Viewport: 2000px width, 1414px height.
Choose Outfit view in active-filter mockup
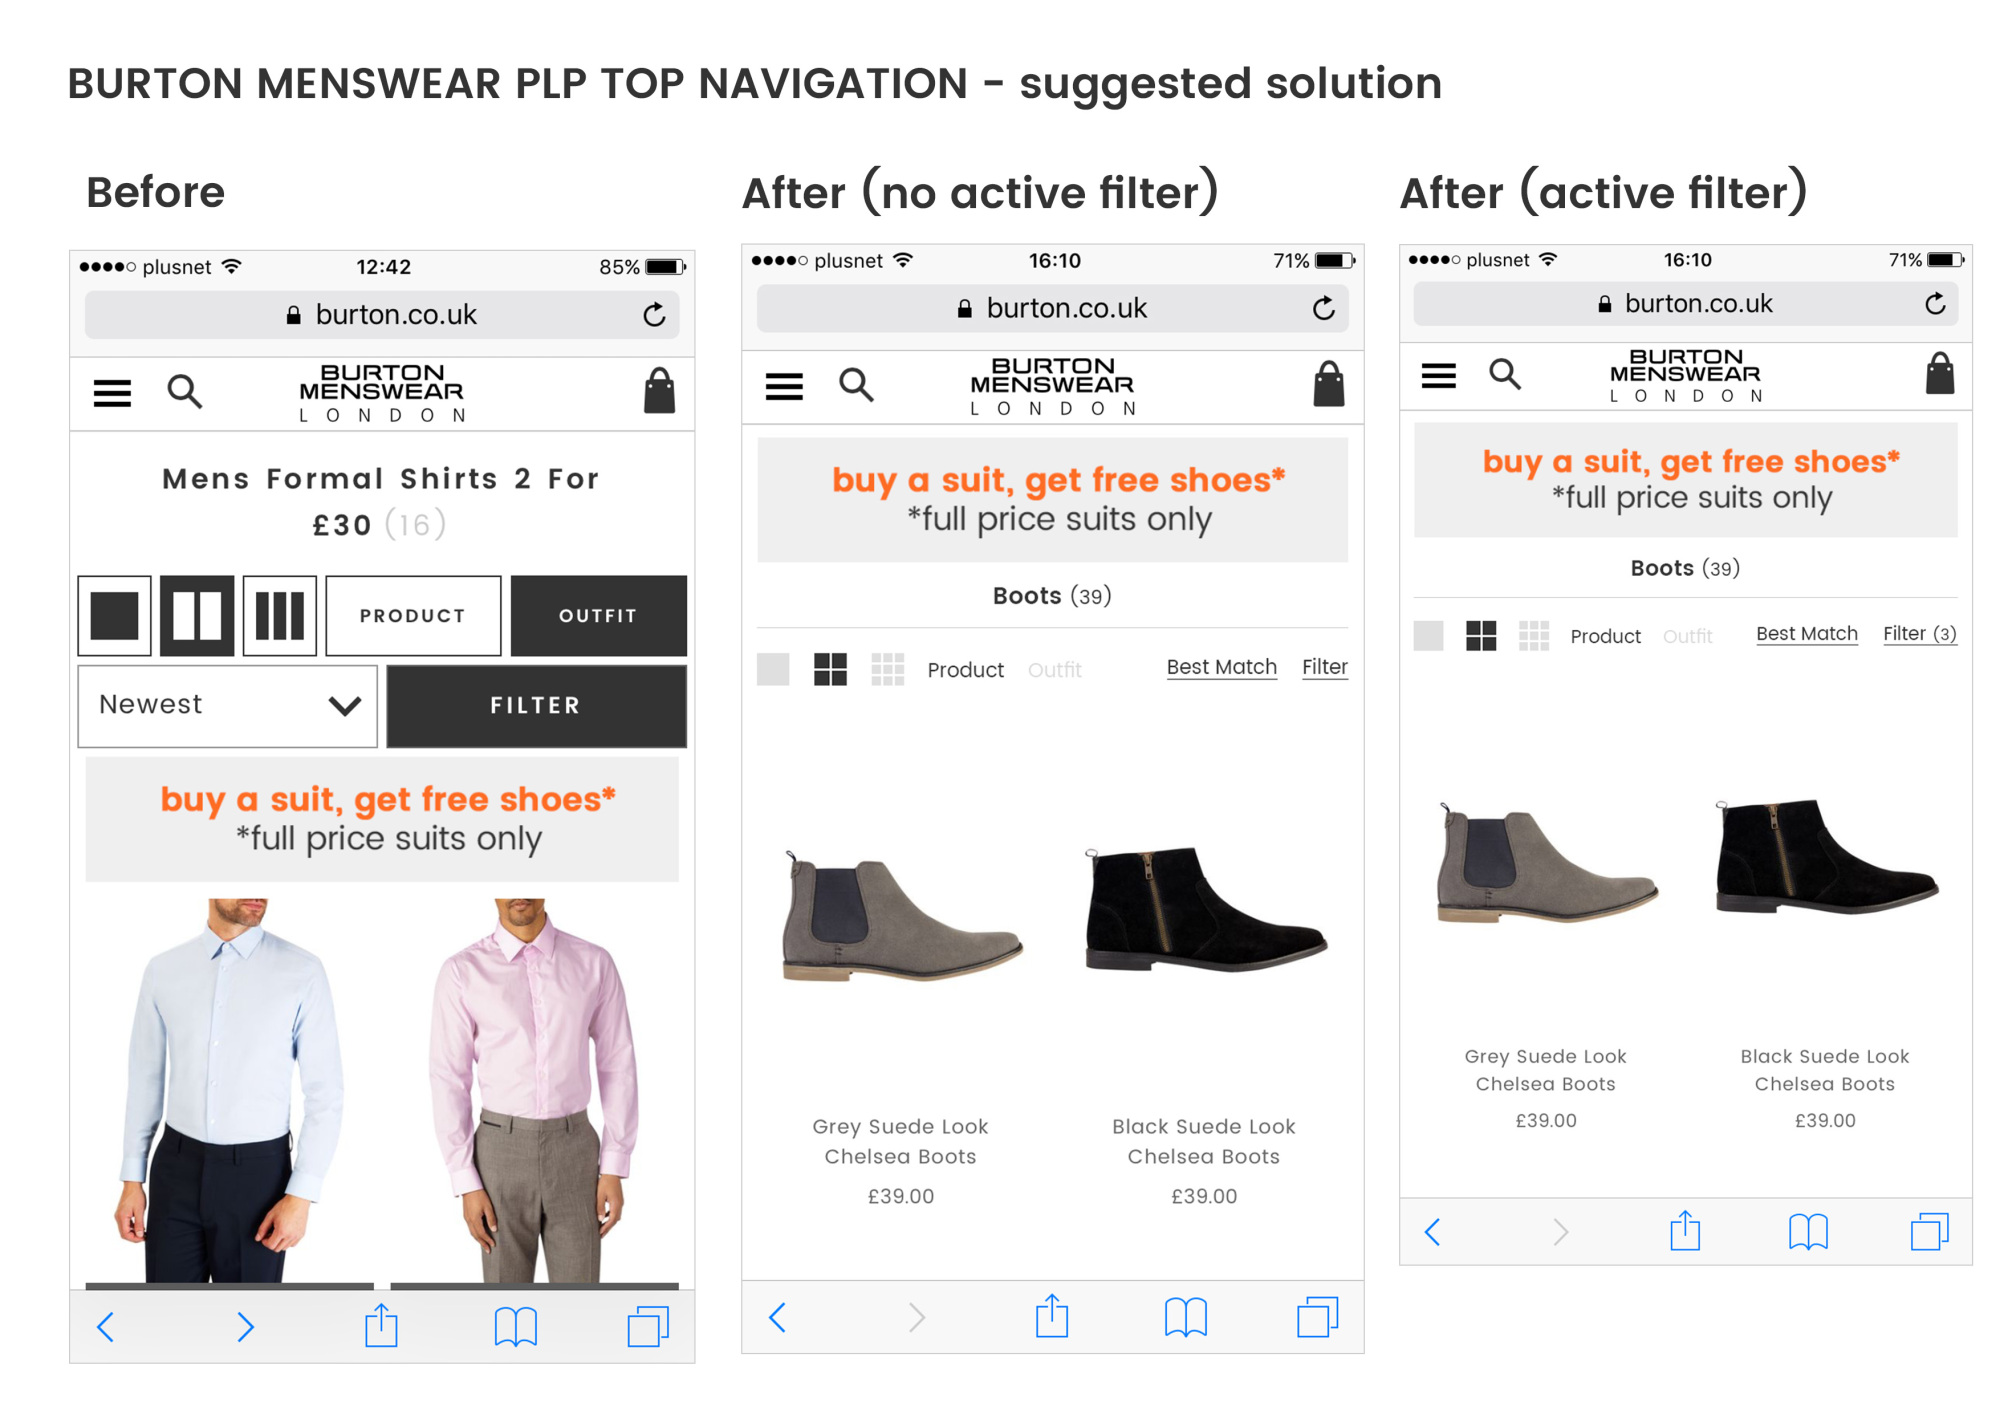(x=1688, y=636)
